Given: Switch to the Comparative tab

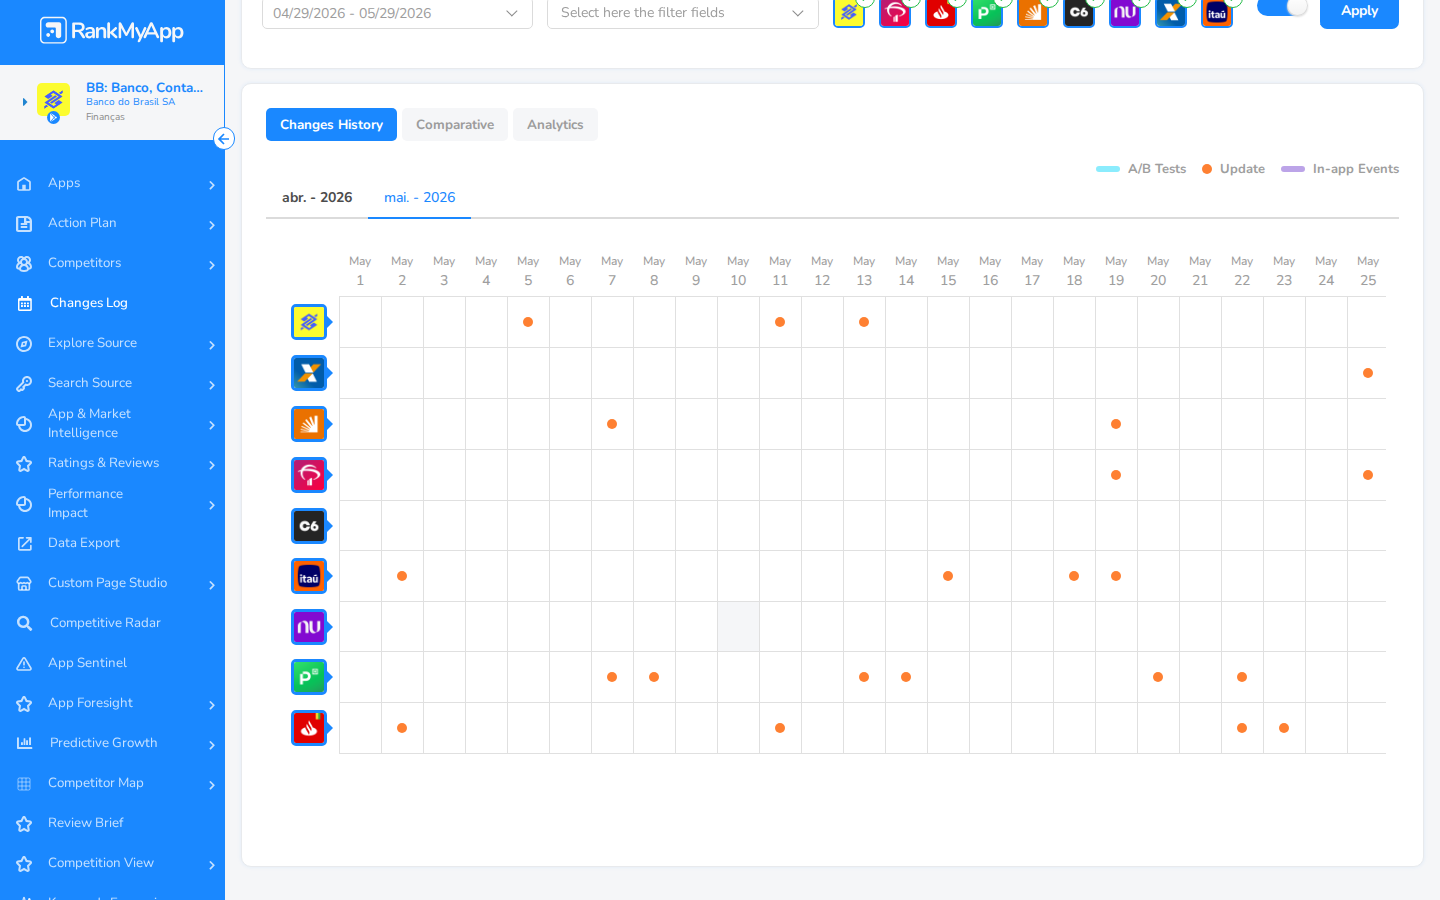Looking at the screenshot, I should pyautogui.click(x=455, y=125).
